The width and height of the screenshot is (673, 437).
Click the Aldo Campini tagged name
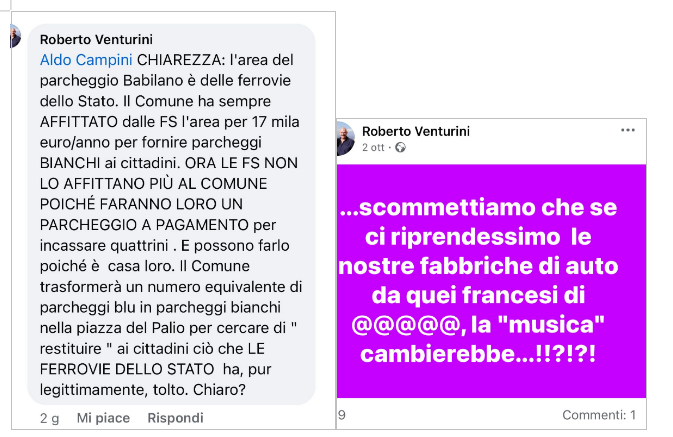pos(86,60)
